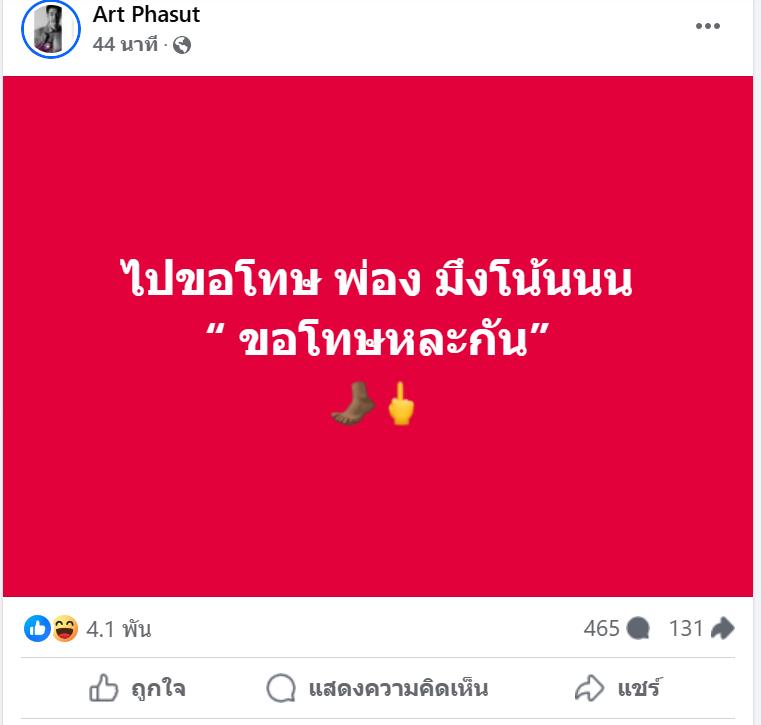Click the share arrow icon beside แชร์
The image size is (761, 725).
point(589,688)
